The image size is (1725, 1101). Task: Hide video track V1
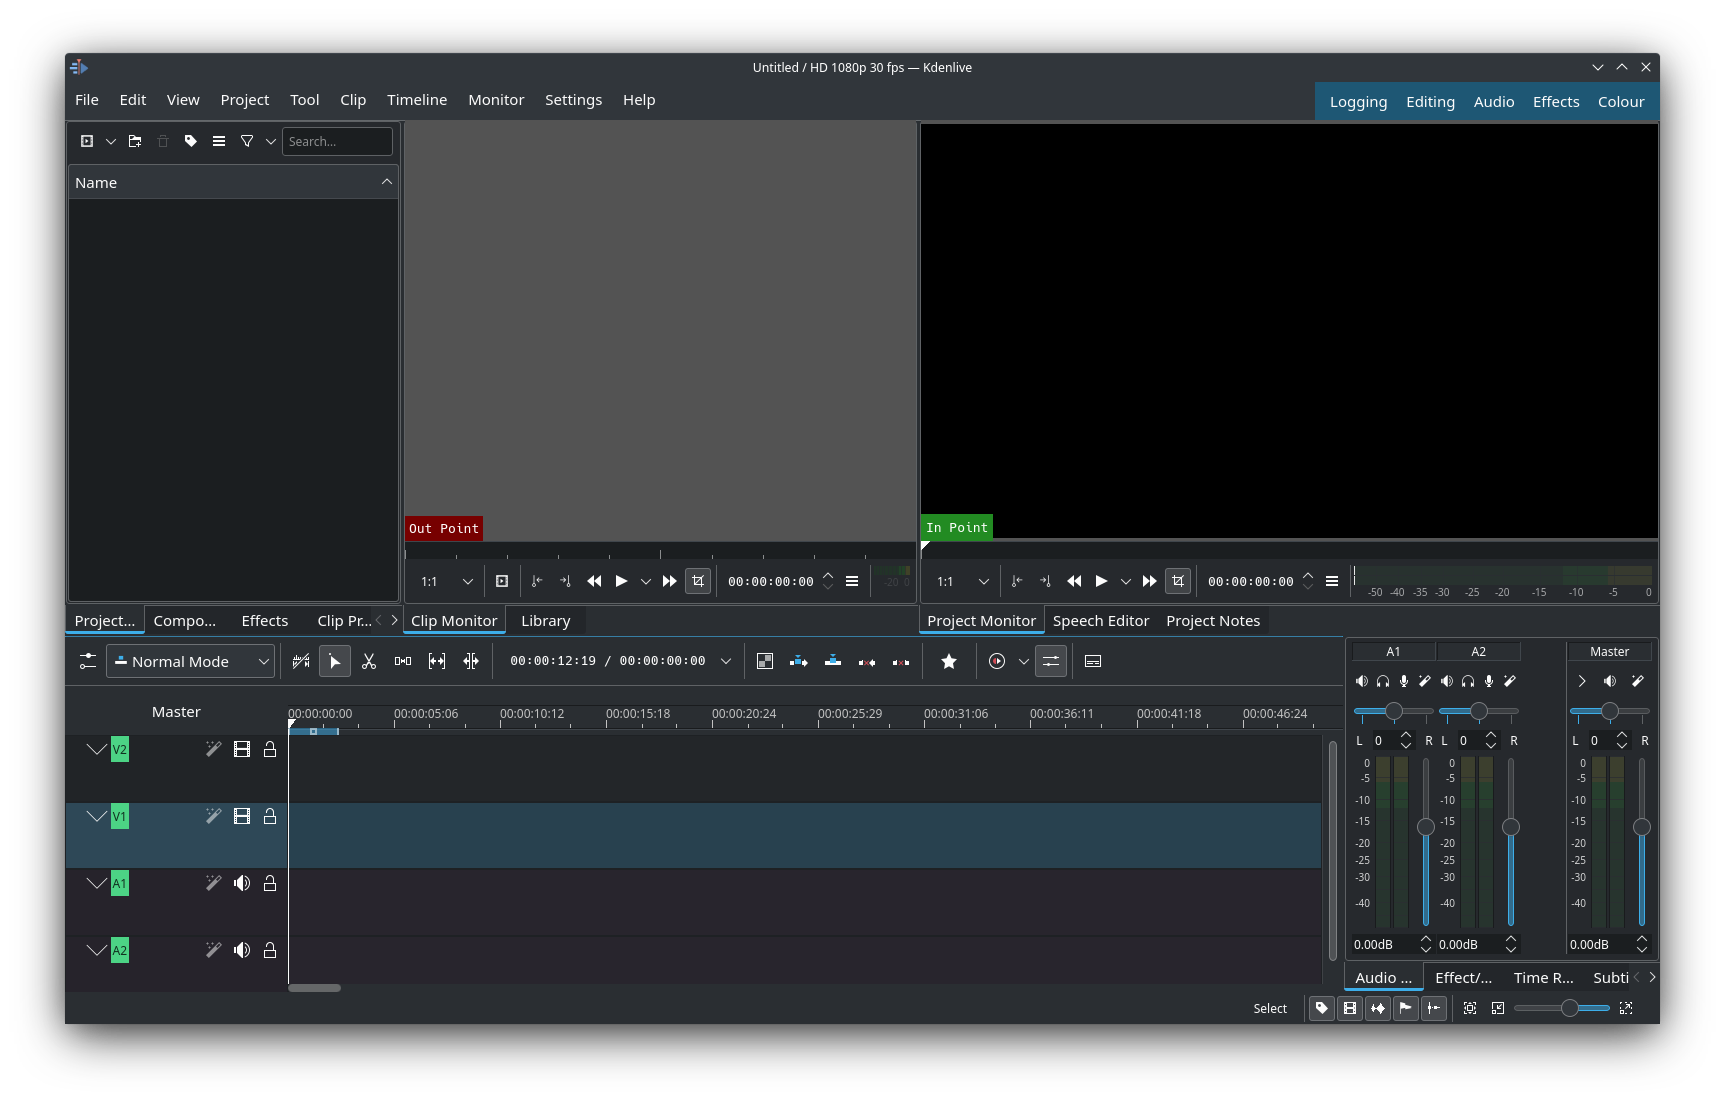(x=242, y=816)
